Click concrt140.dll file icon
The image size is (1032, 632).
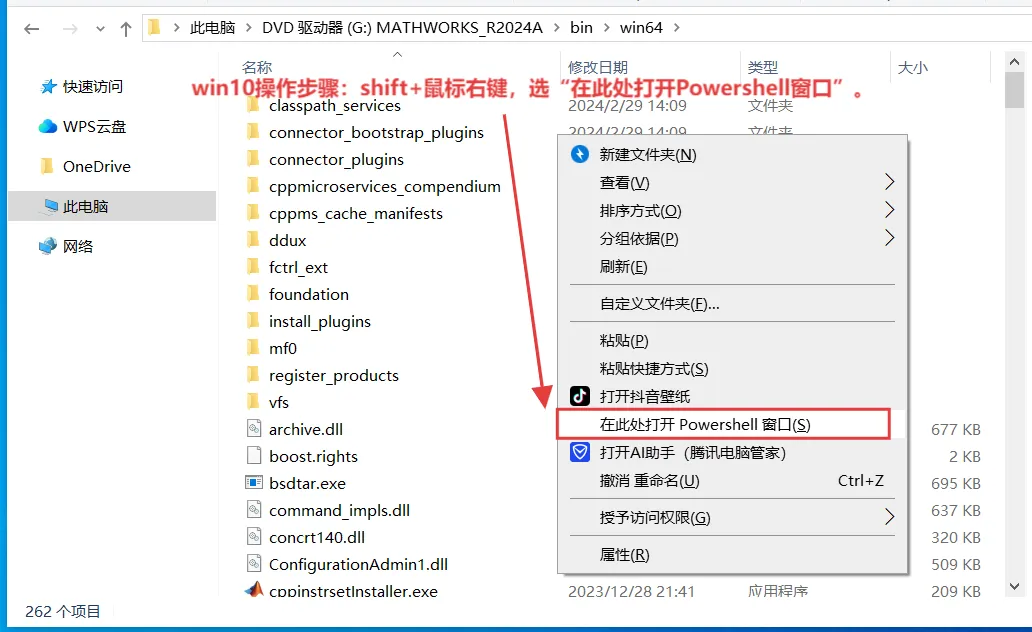(254, 537)
